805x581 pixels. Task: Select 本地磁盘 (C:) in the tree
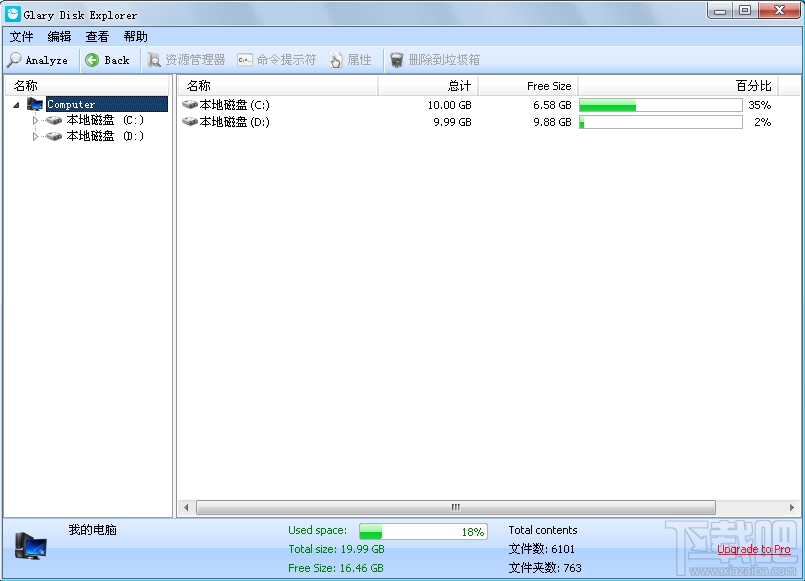point(105,120)
